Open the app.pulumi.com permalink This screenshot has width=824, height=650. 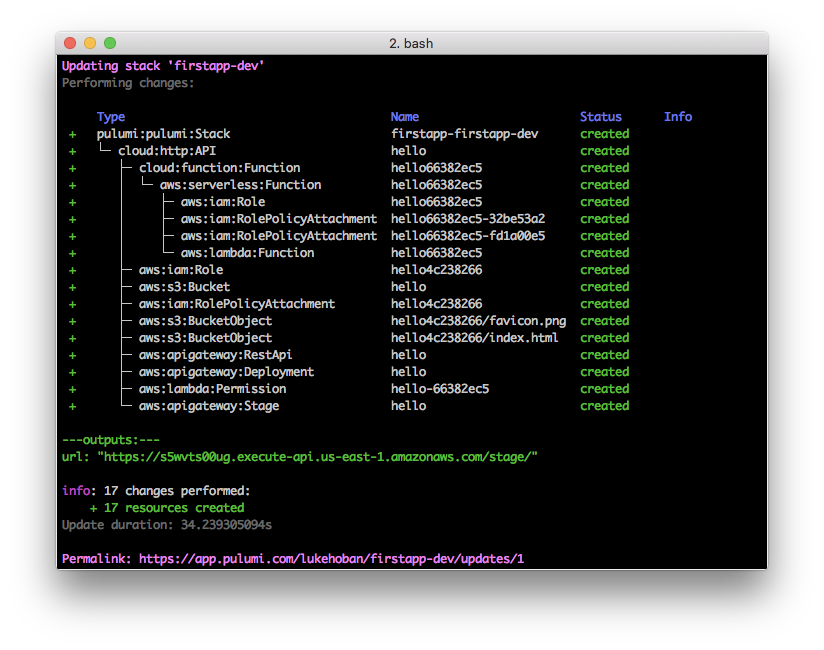click(x=331, y=559)
